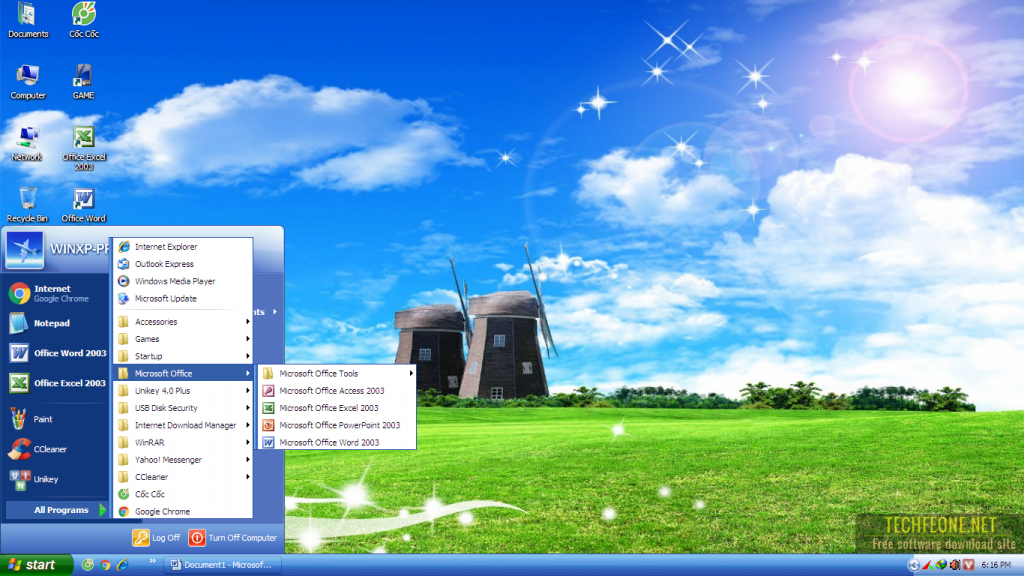Expand the Startup program folder
The height and width of the screenshot is (576, 1024).
click(x=183, y=357)
